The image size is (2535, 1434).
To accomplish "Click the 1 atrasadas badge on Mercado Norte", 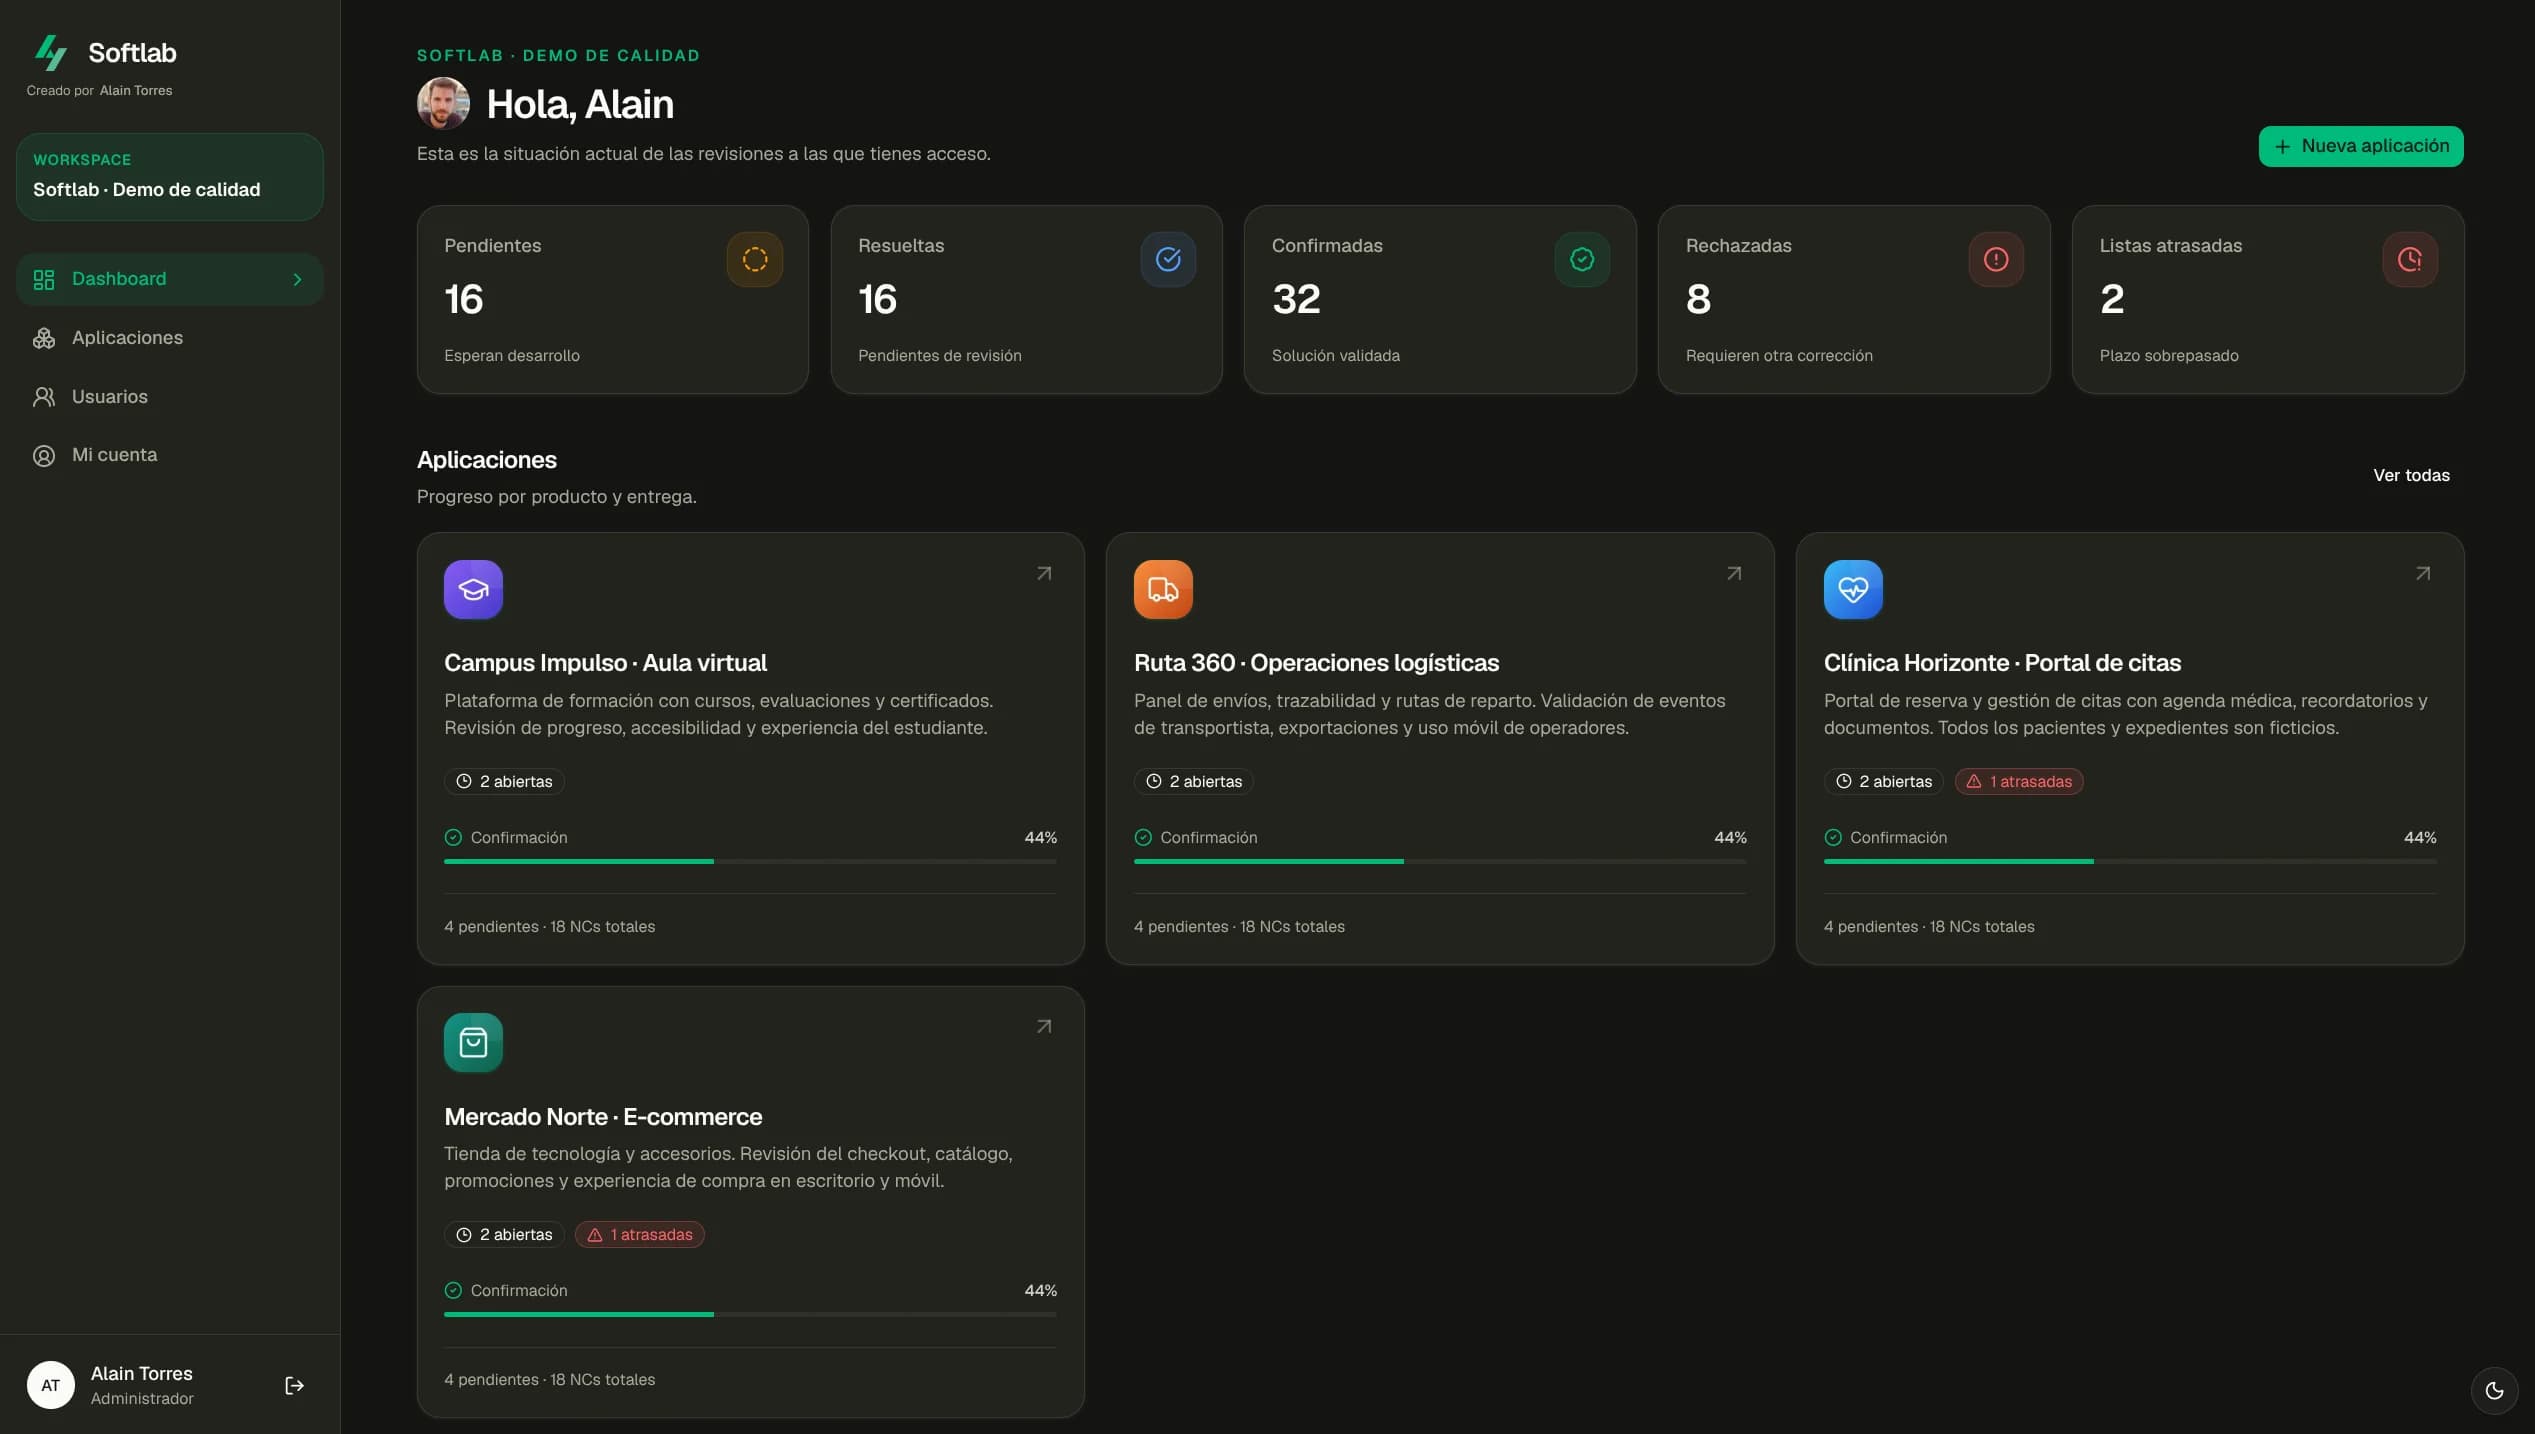I will (x=640, y=1234).
